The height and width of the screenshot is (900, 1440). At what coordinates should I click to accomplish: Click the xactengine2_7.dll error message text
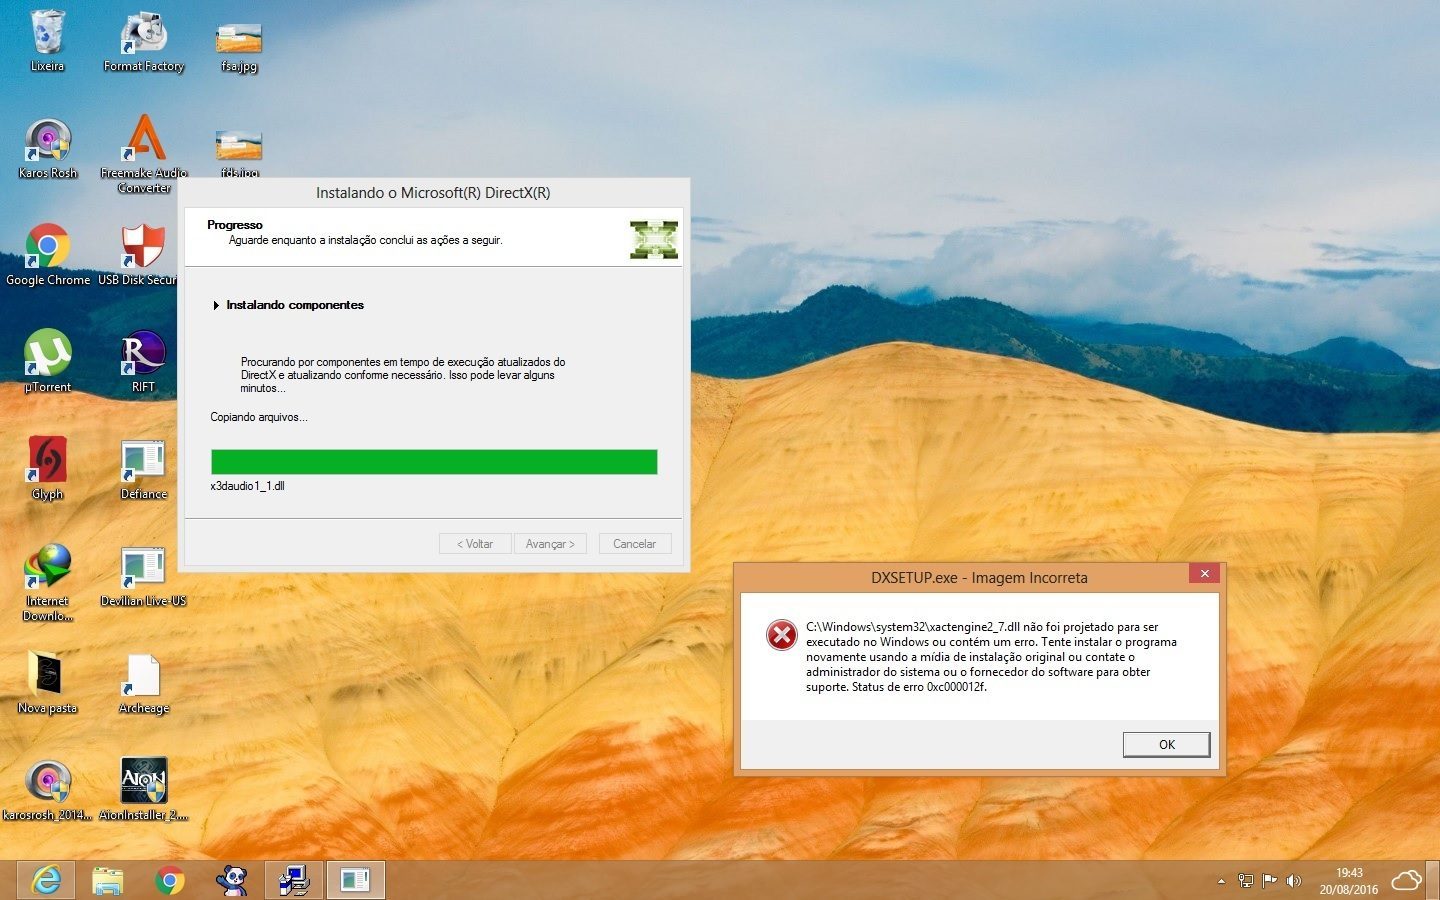[991, 657]
